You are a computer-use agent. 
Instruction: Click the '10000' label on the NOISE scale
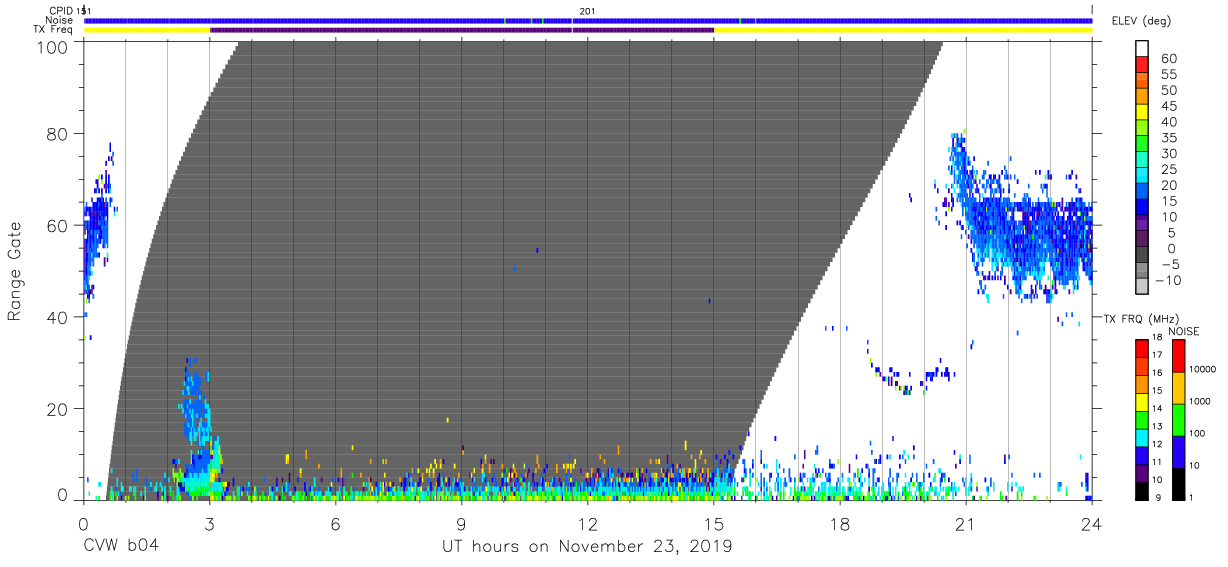[1203, 371]
